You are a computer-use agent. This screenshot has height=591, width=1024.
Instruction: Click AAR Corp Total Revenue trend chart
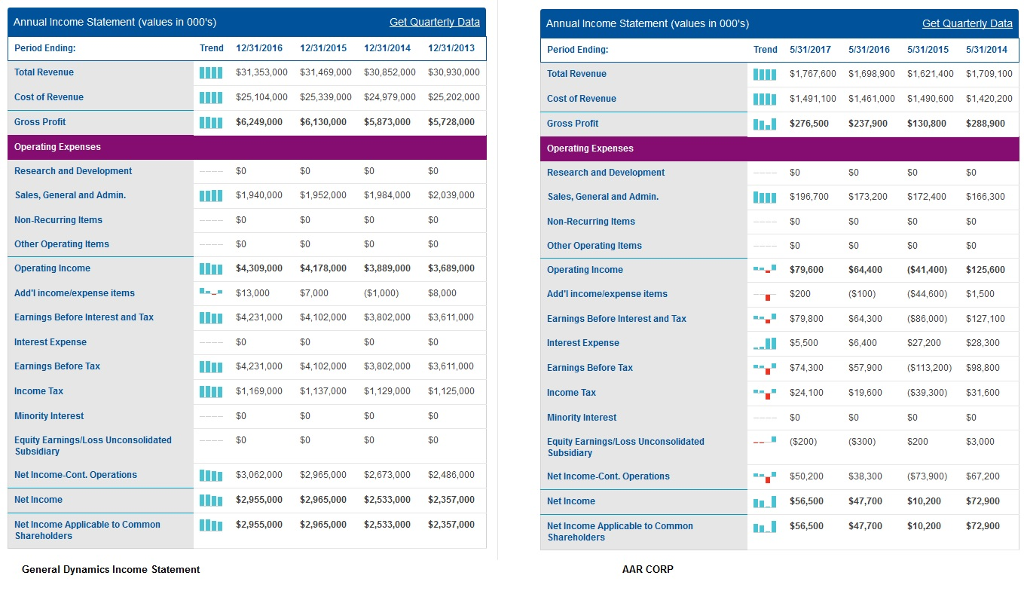[x=765, y=74]
